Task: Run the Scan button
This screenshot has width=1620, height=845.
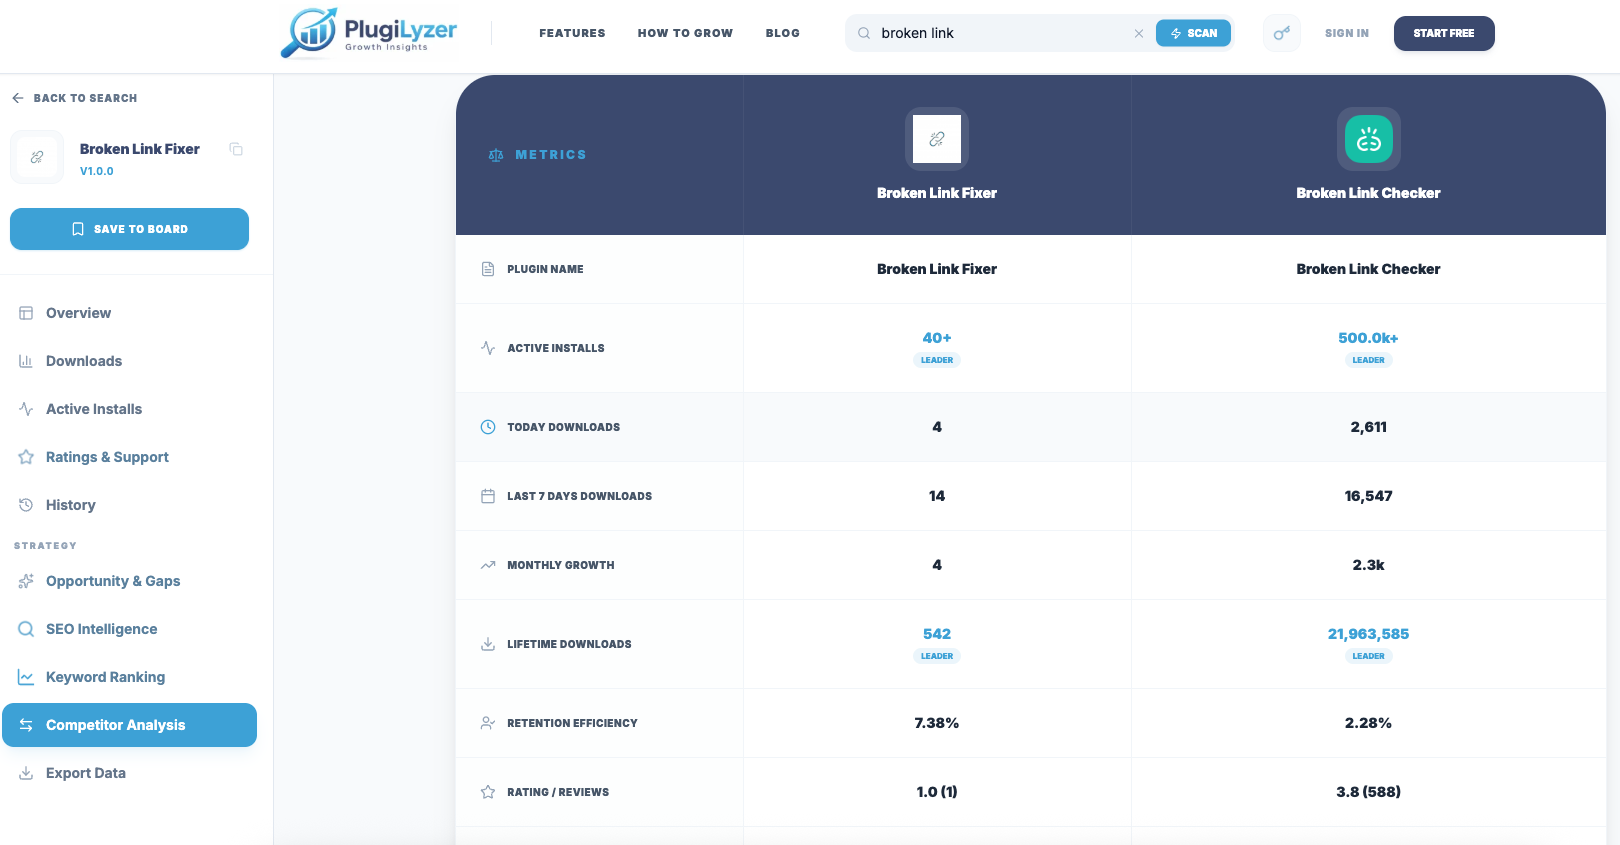Action: (x=1193, y=33)
